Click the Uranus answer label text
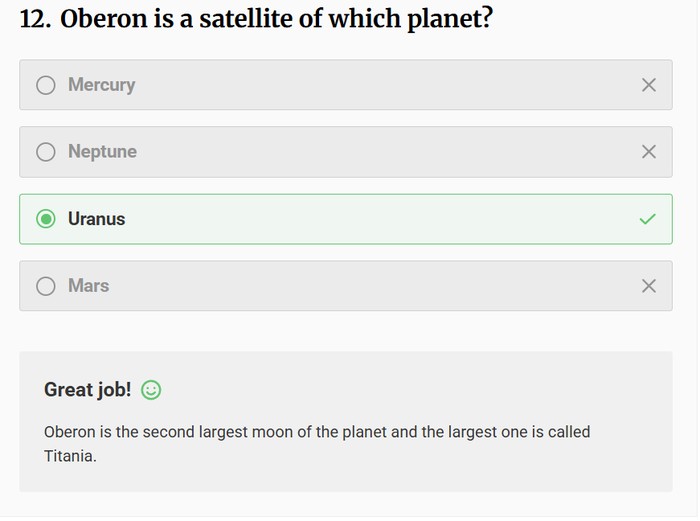700x521 pixels. 96,219
